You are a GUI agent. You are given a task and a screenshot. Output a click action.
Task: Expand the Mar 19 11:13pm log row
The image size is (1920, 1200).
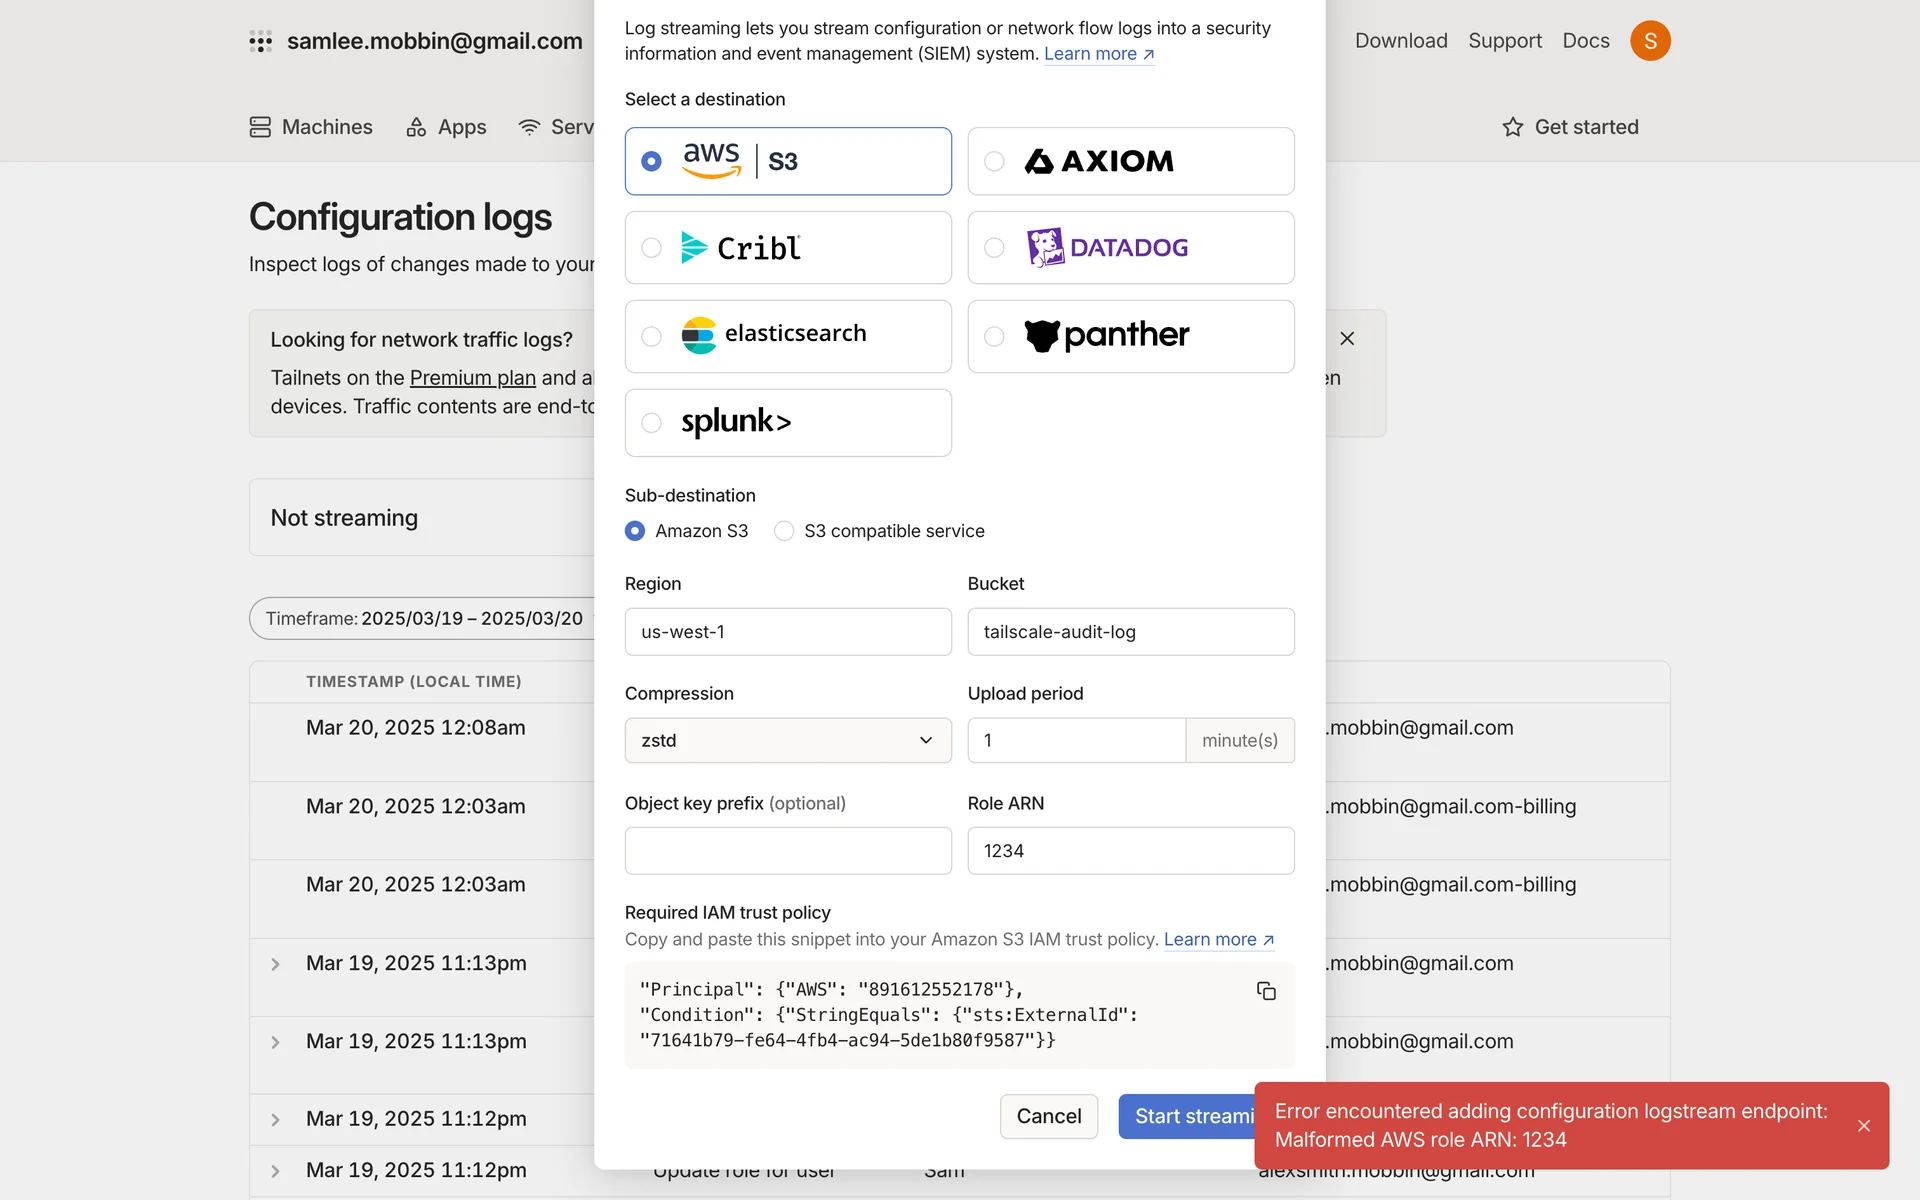(276, 964)
